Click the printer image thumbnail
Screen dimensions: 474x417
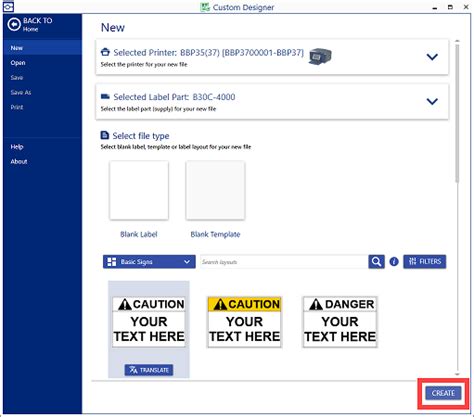click(320, 56)
